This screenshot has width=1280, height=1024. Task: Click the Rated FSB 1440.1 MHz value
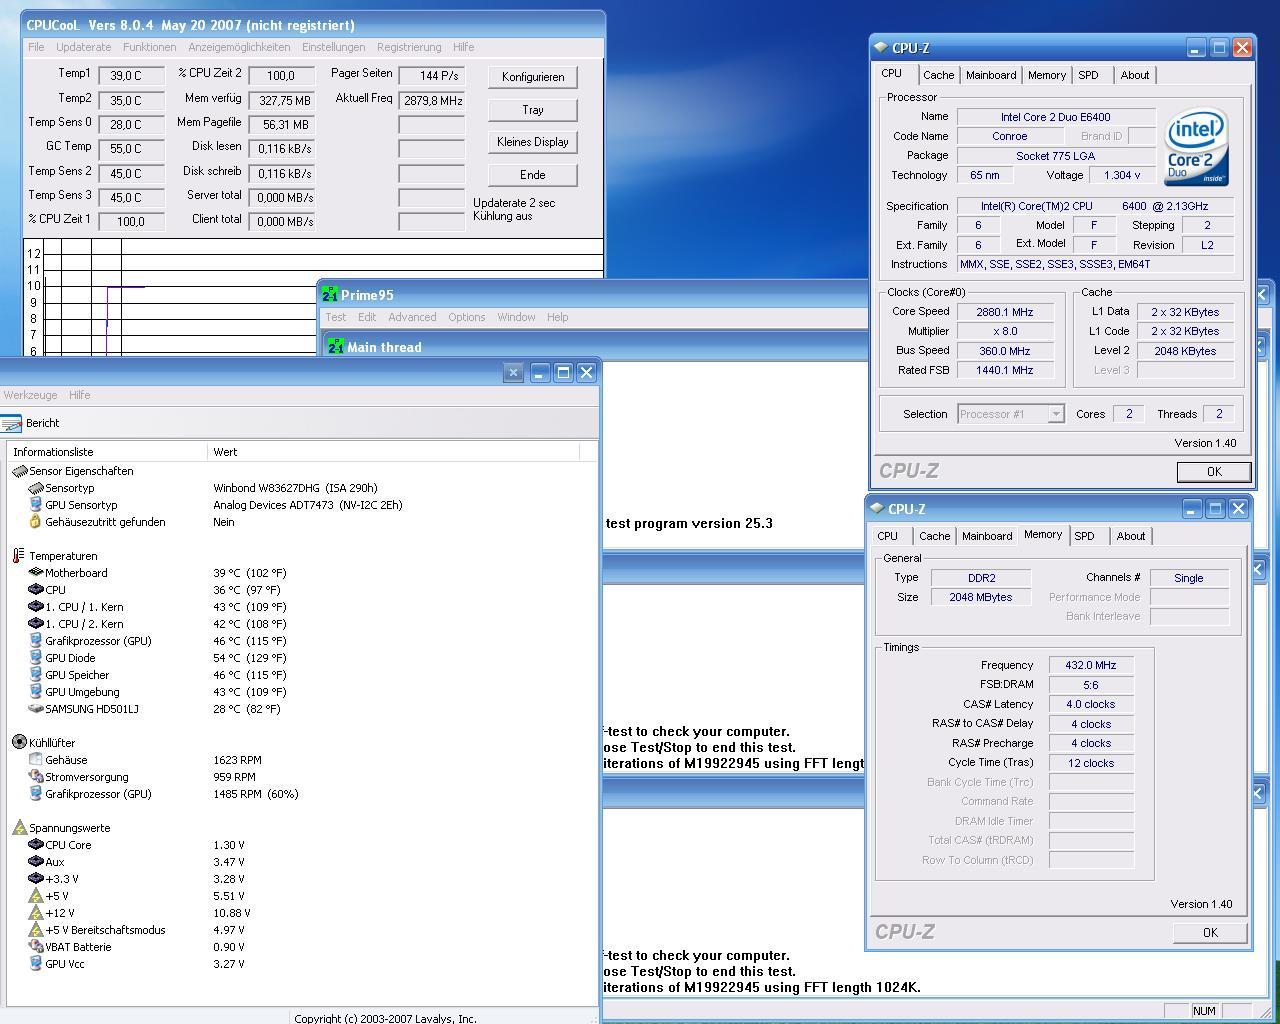[x=1005, y=370]
